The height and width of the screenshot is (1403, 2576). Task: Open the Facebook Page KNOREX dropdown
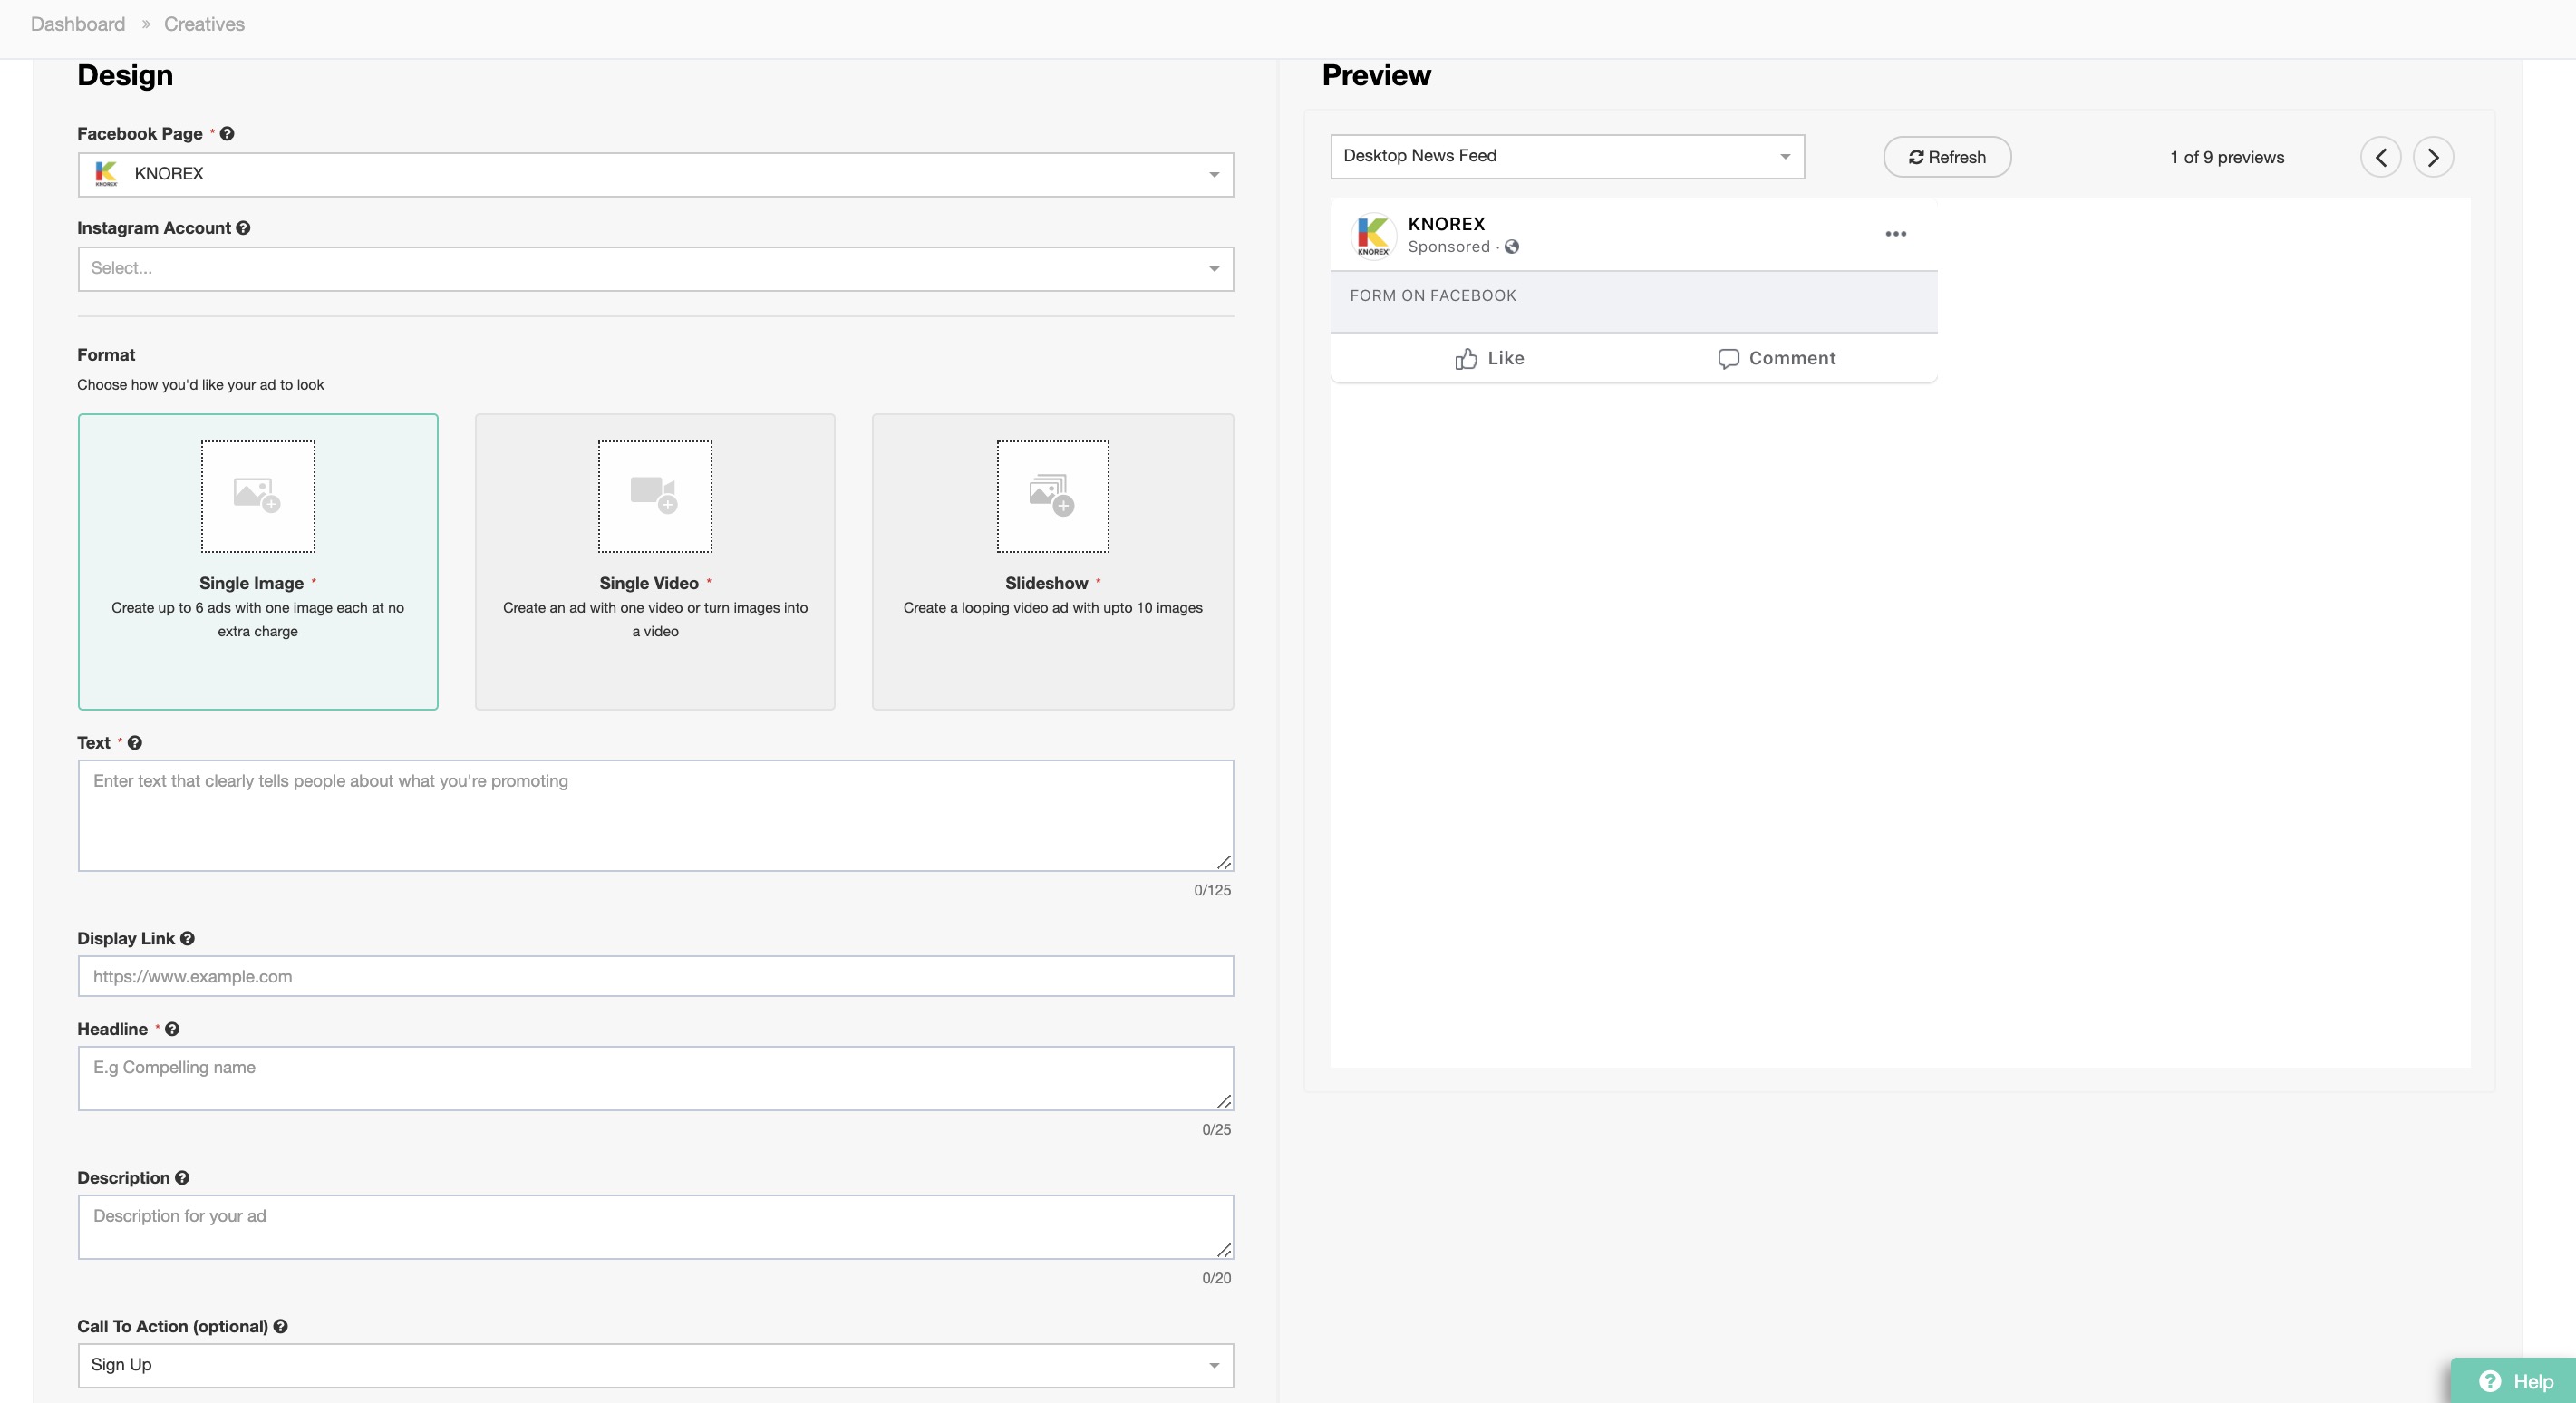(x=655, y=175)
